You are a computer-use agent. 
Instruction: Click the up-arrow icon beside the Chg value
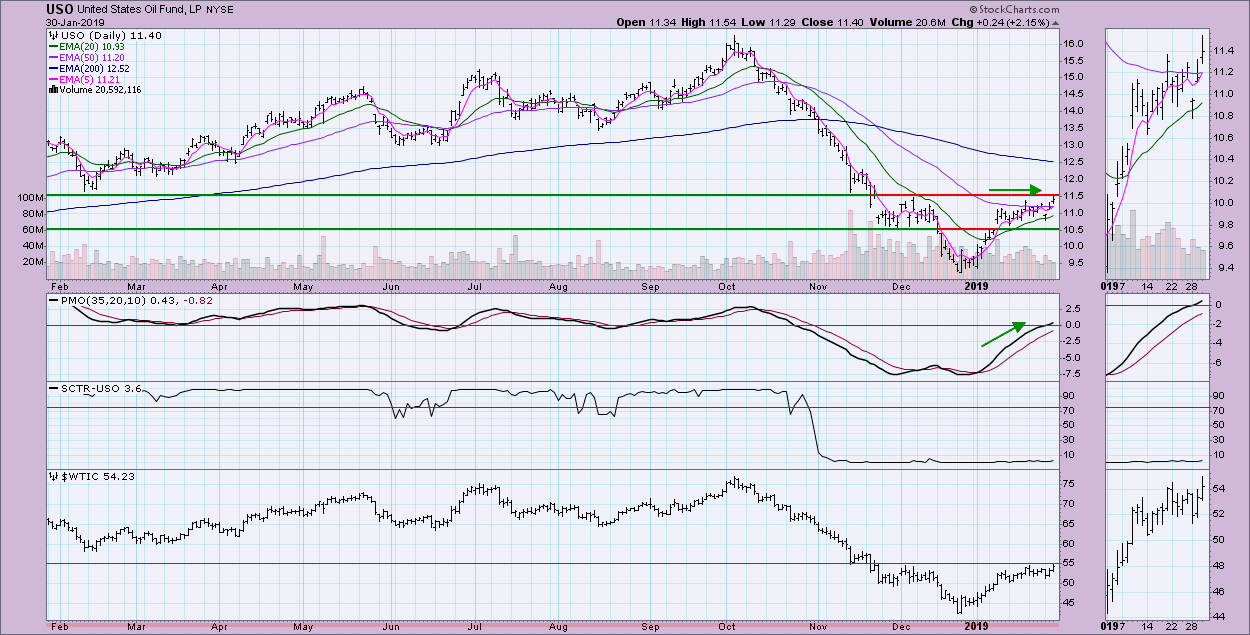[1056, 22]
